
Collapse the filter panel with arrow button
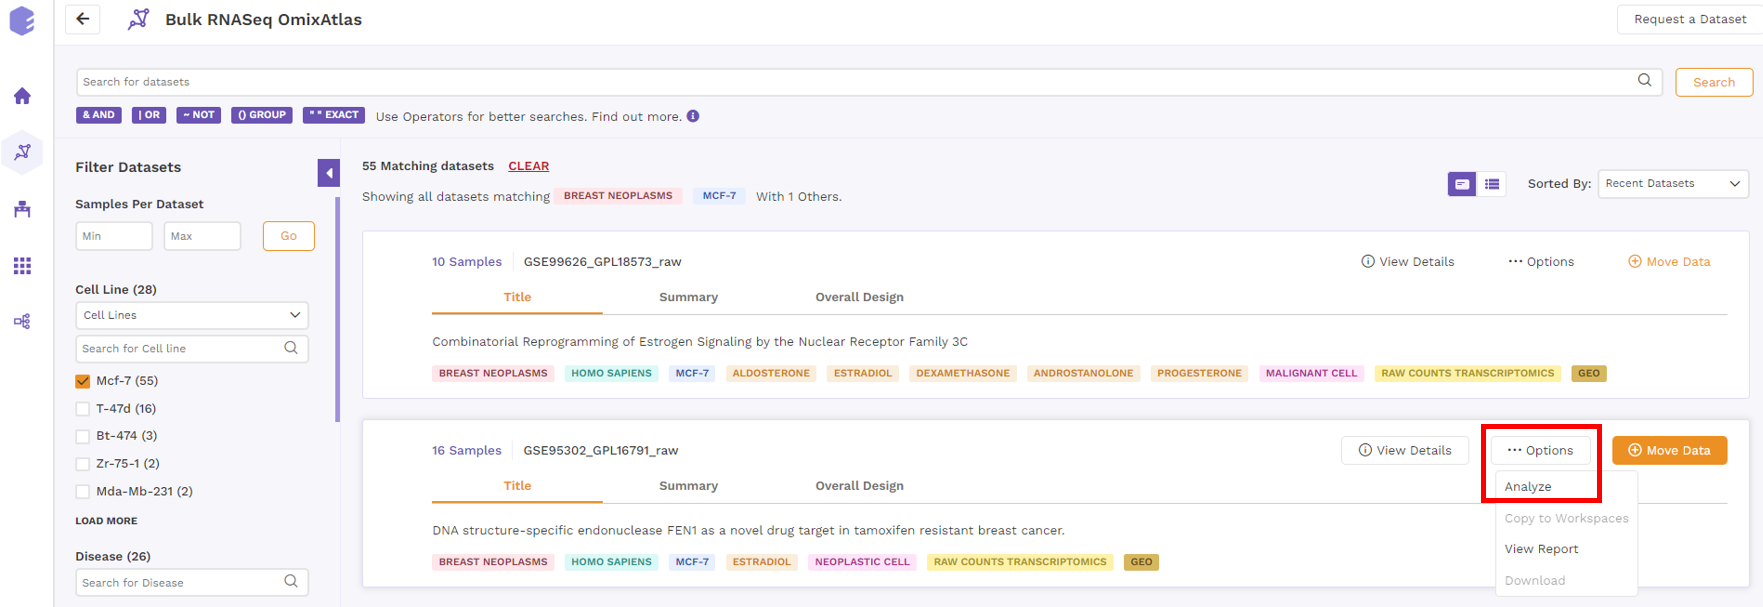tap(329, 173)
